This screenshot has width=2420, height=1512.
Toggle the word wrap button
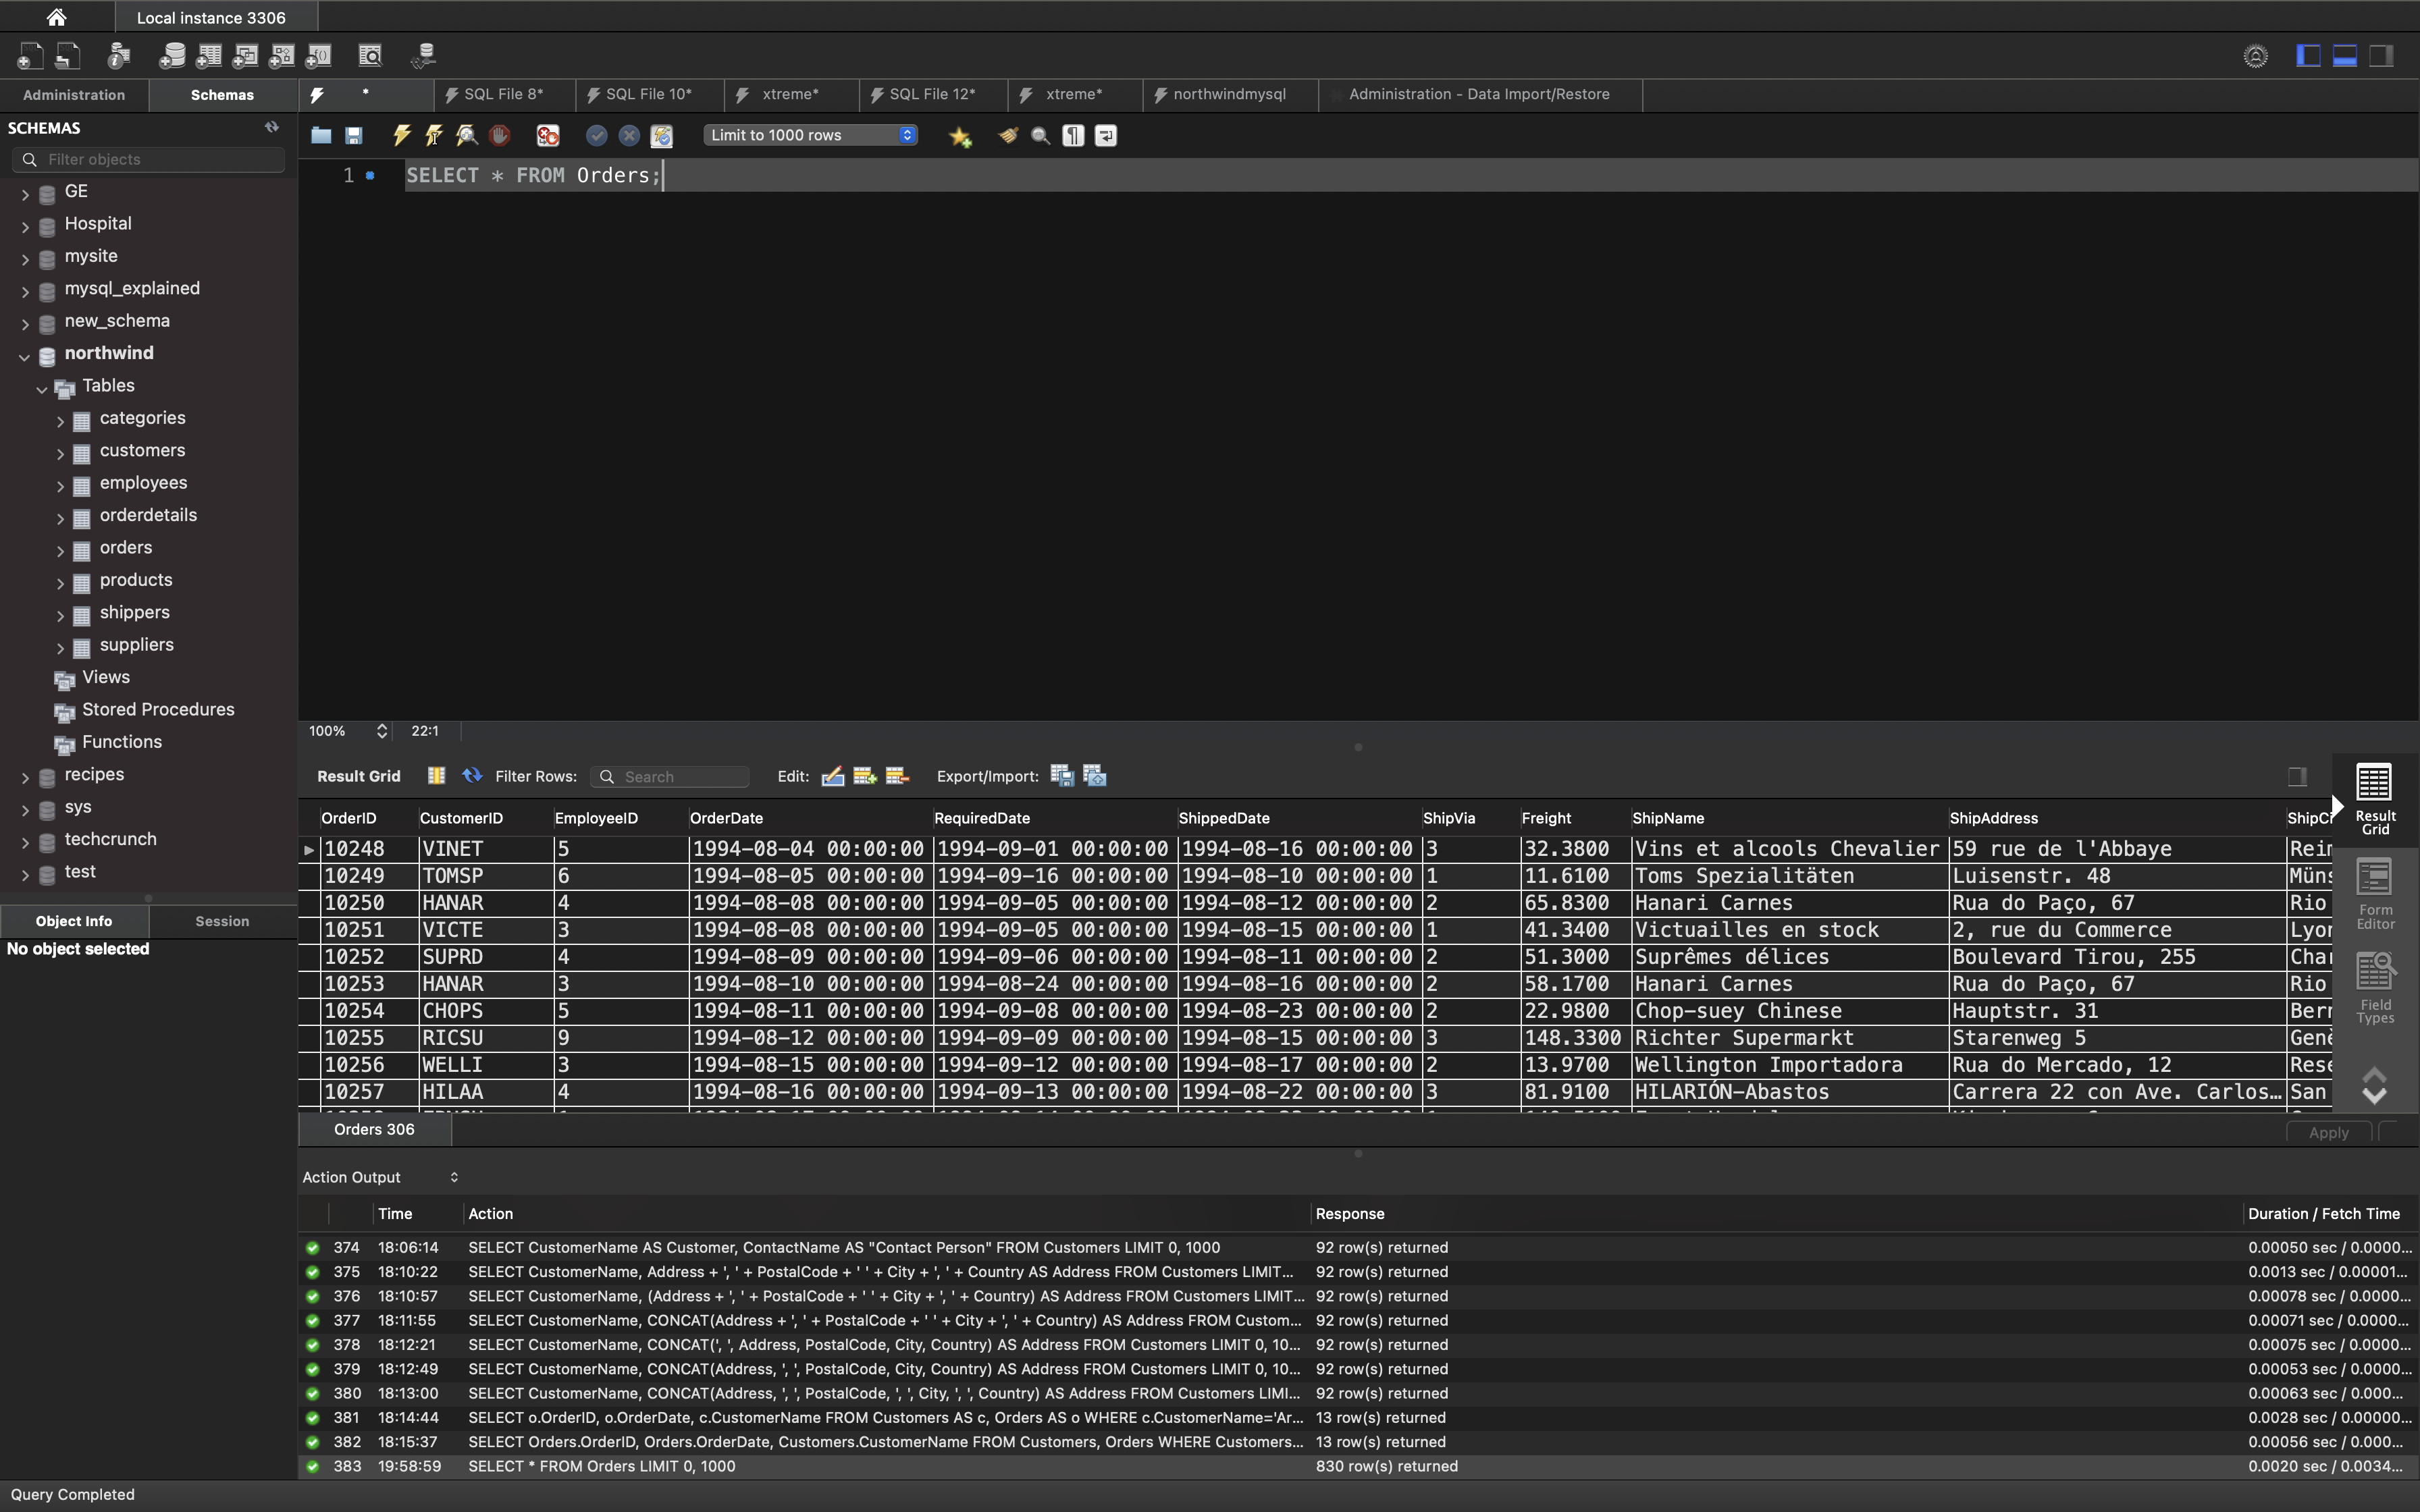click(x=1106, y=135)
